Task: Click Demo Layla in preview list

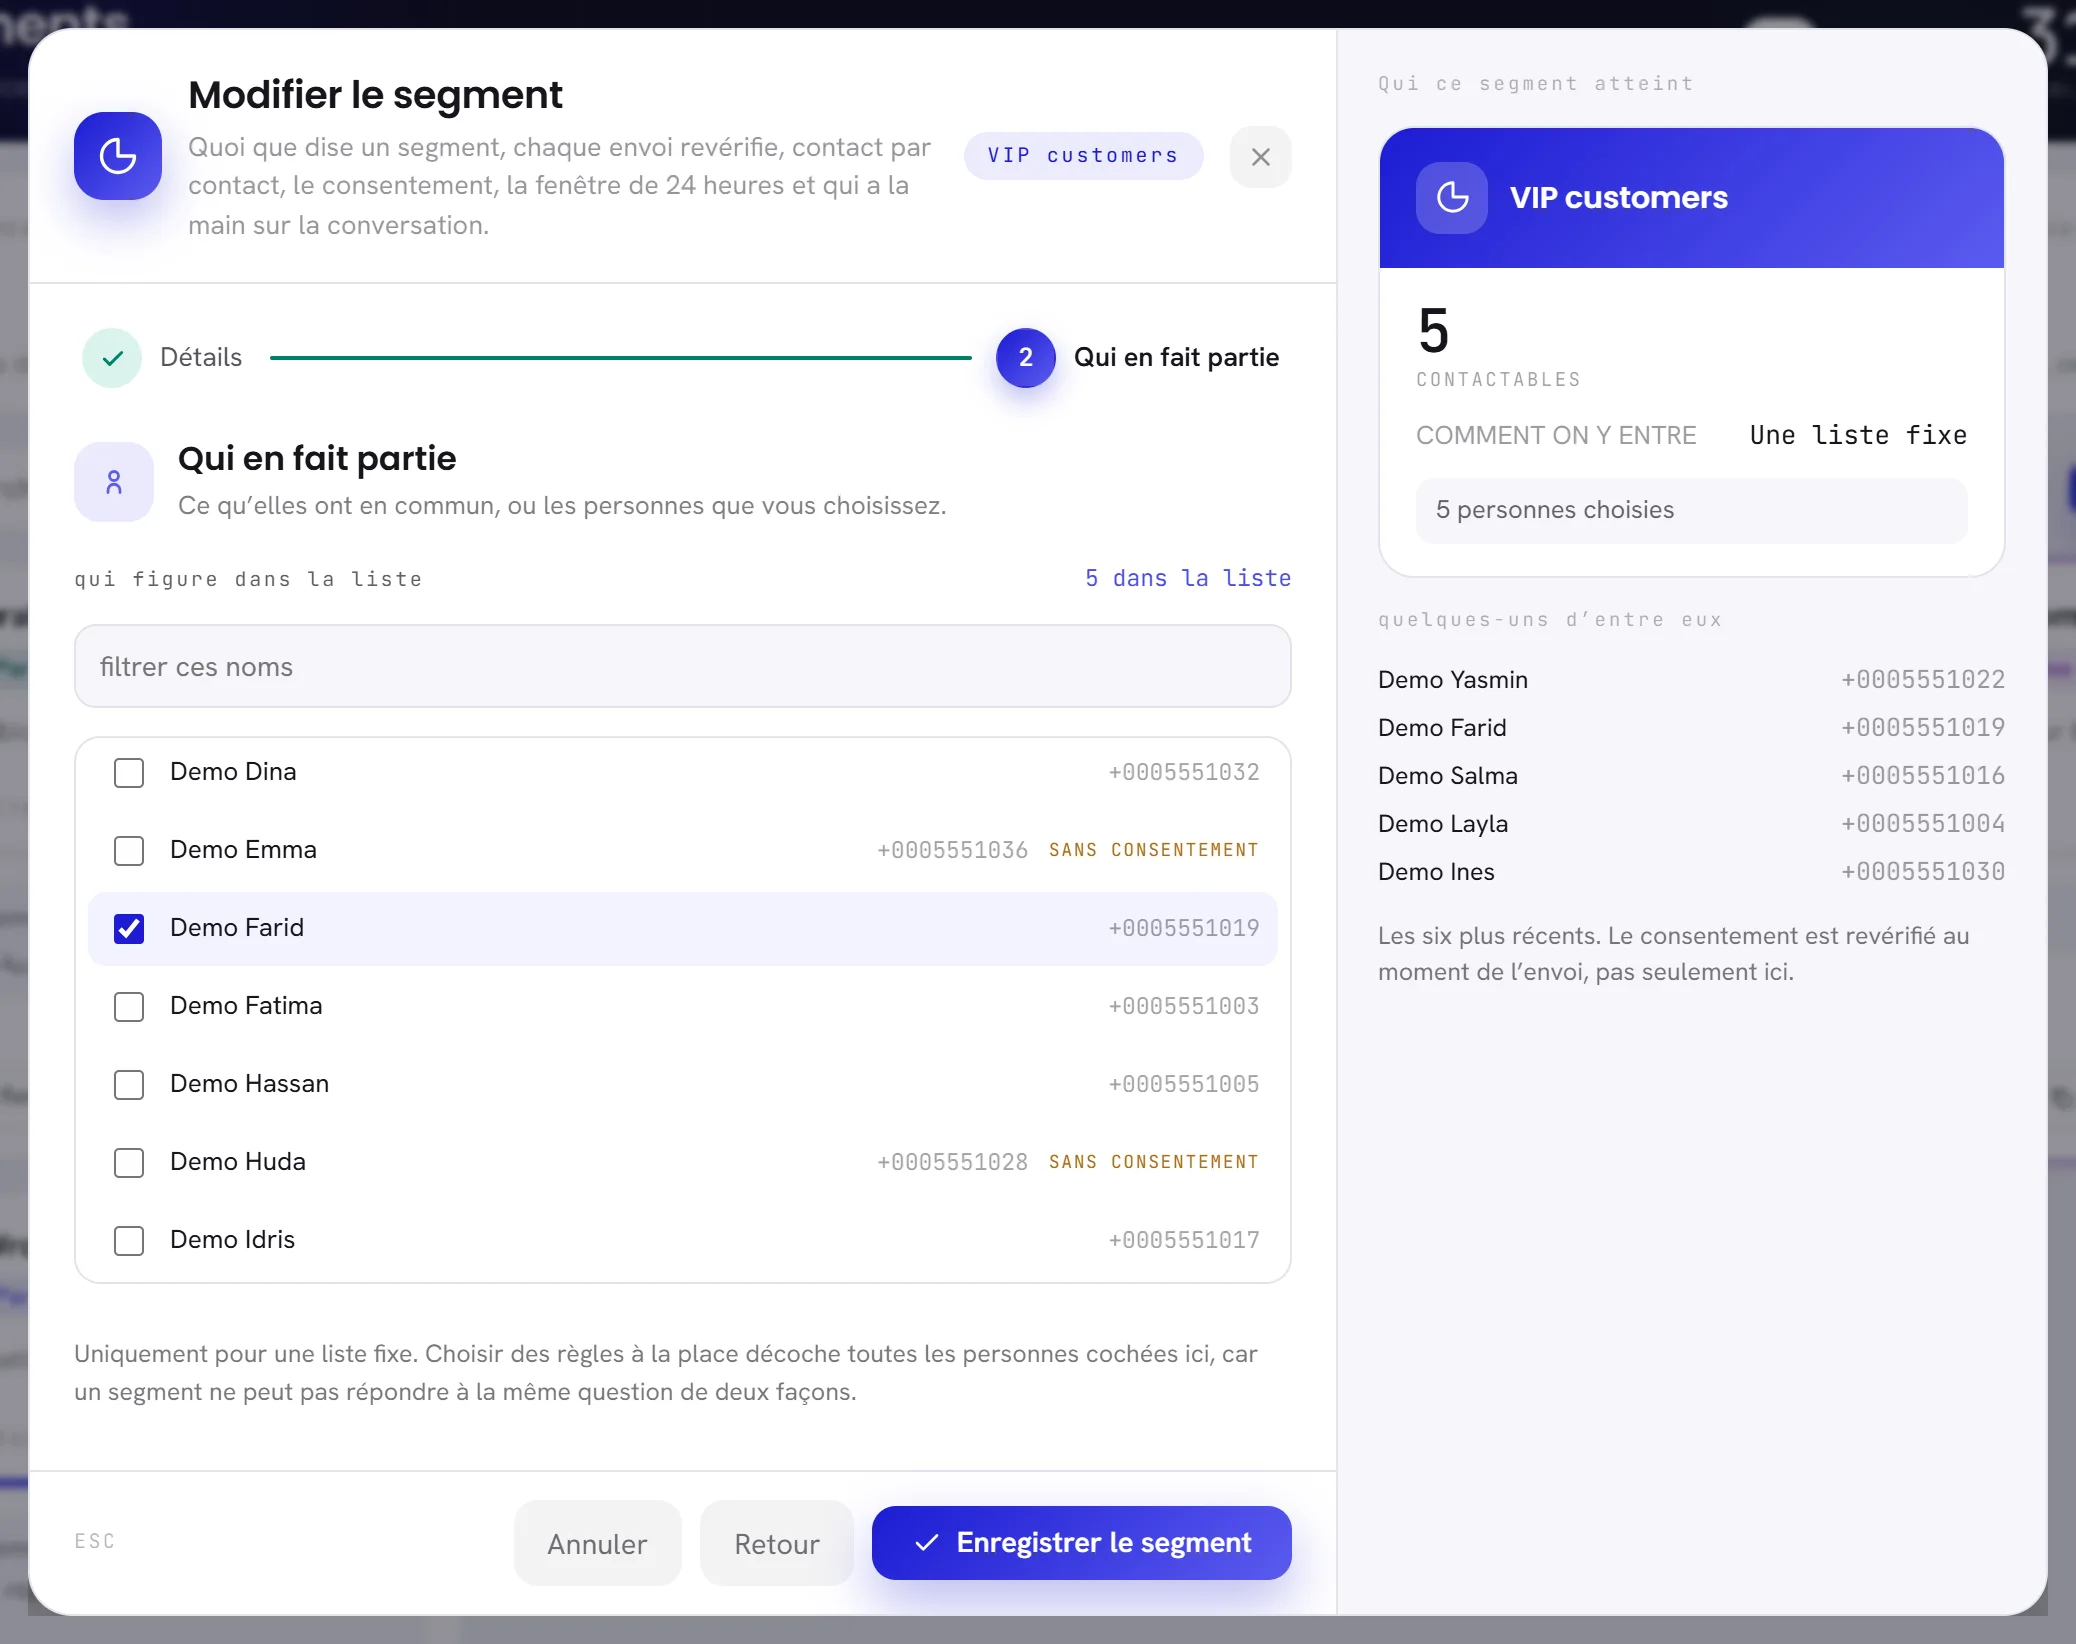Action: coord(1443,824)
